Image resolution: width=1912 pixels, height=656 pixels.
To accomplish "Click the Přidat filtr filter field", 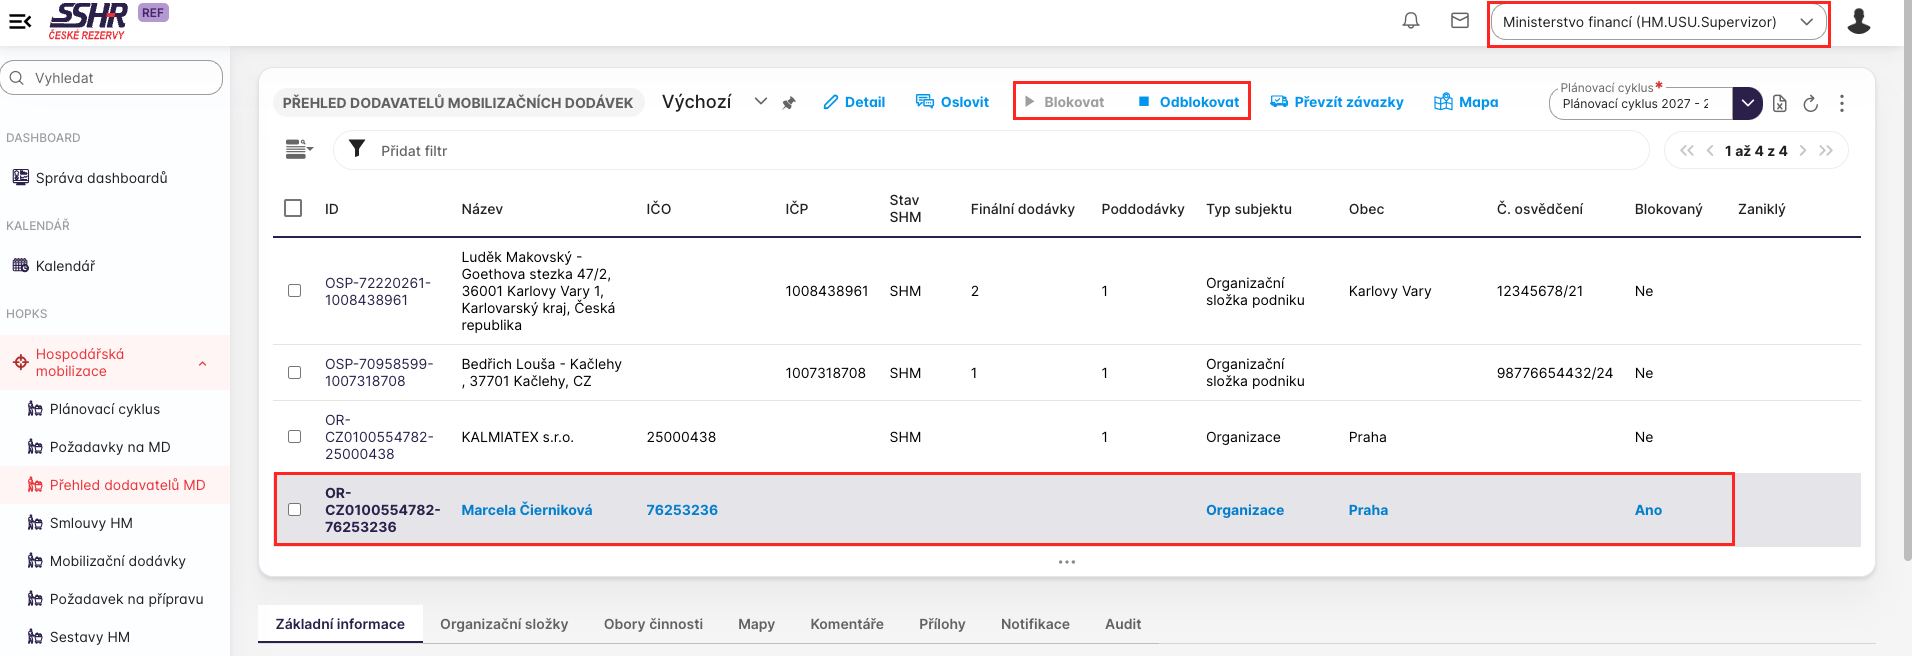I will click(x=414, y=151).
